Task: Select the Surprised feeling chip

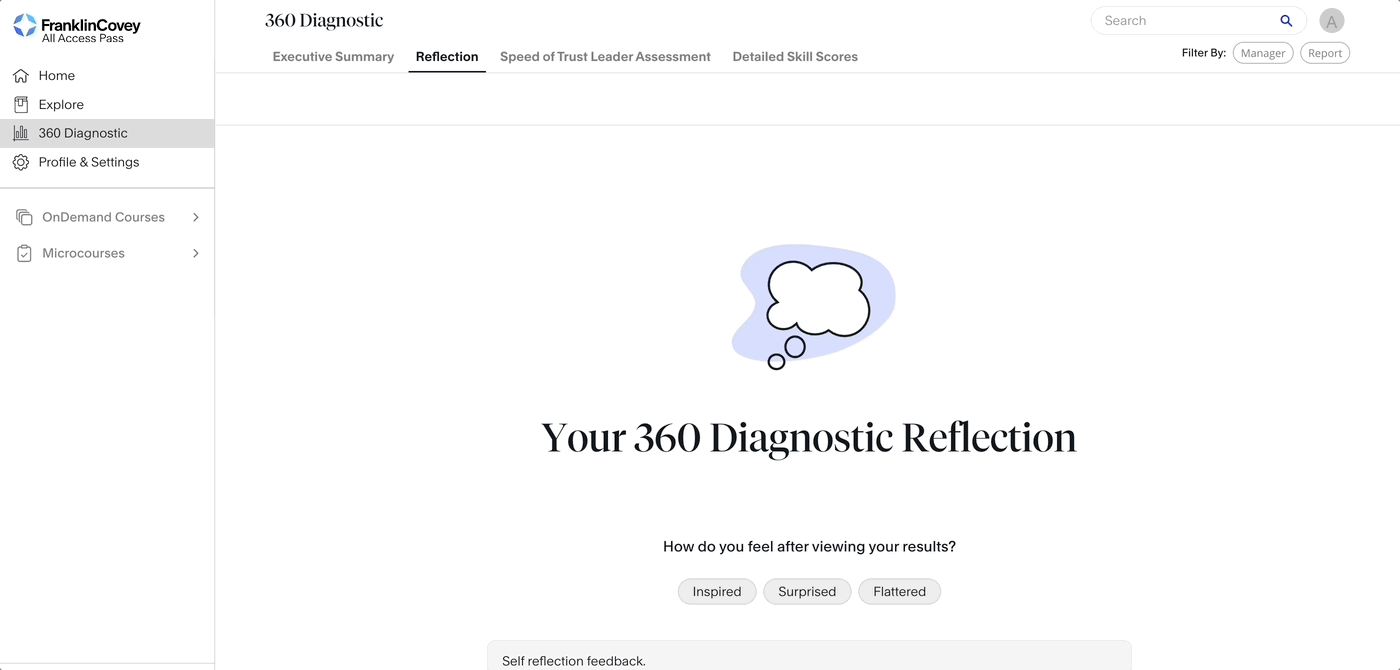Action: pos(807,592)
